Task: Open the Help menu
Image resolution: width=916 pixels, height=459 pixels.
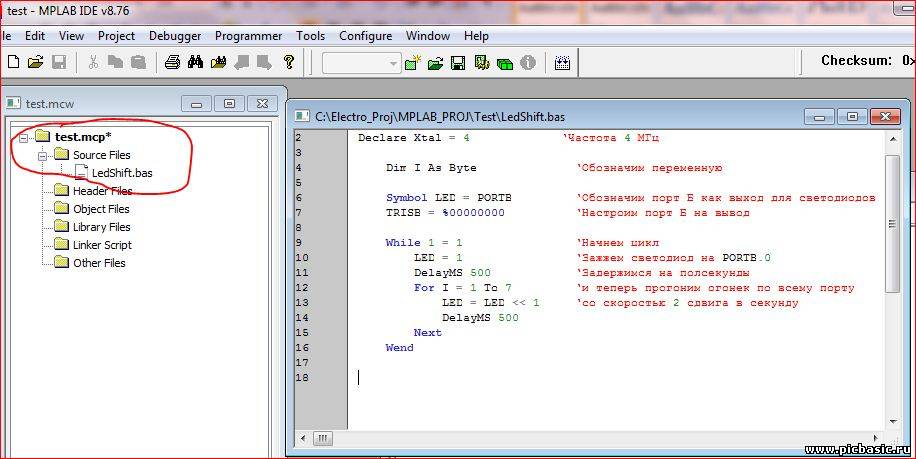Action: coord(476,36)
